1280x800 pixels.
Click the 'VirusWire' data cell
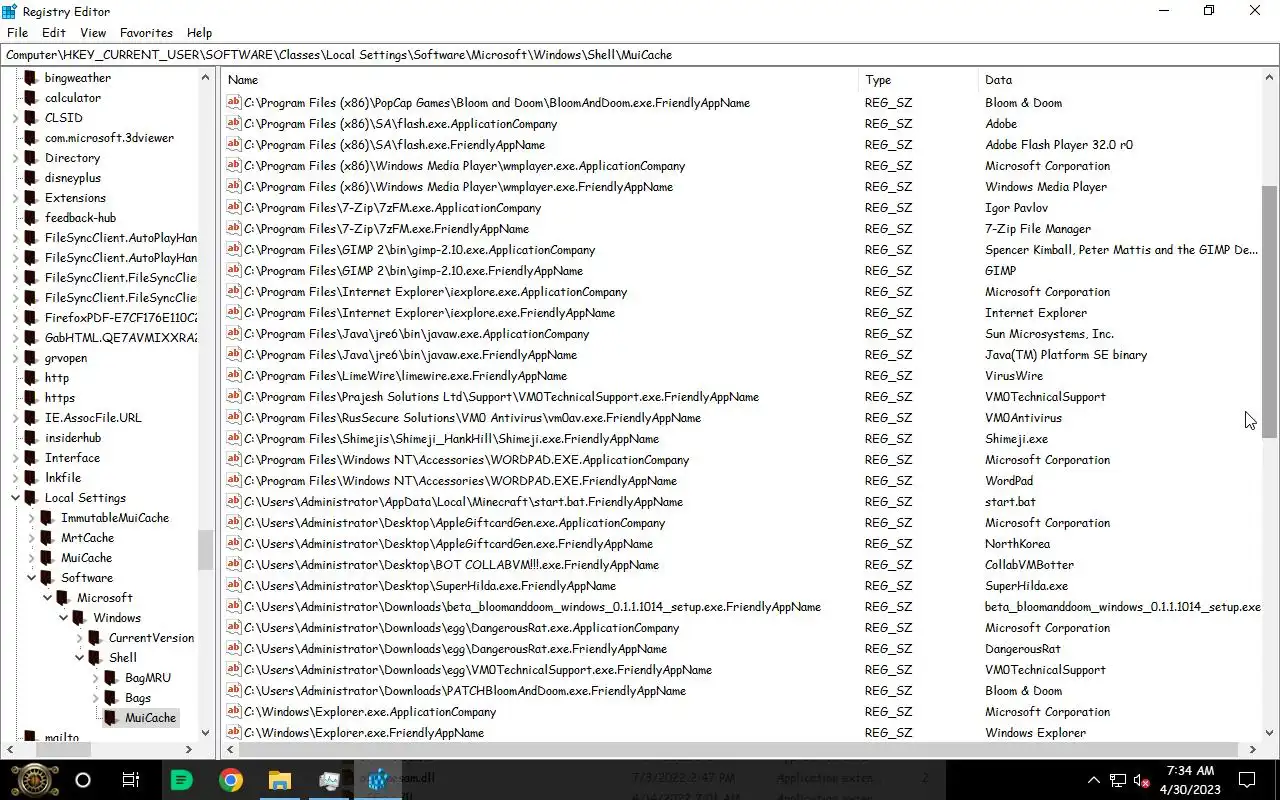(1014, 375)
